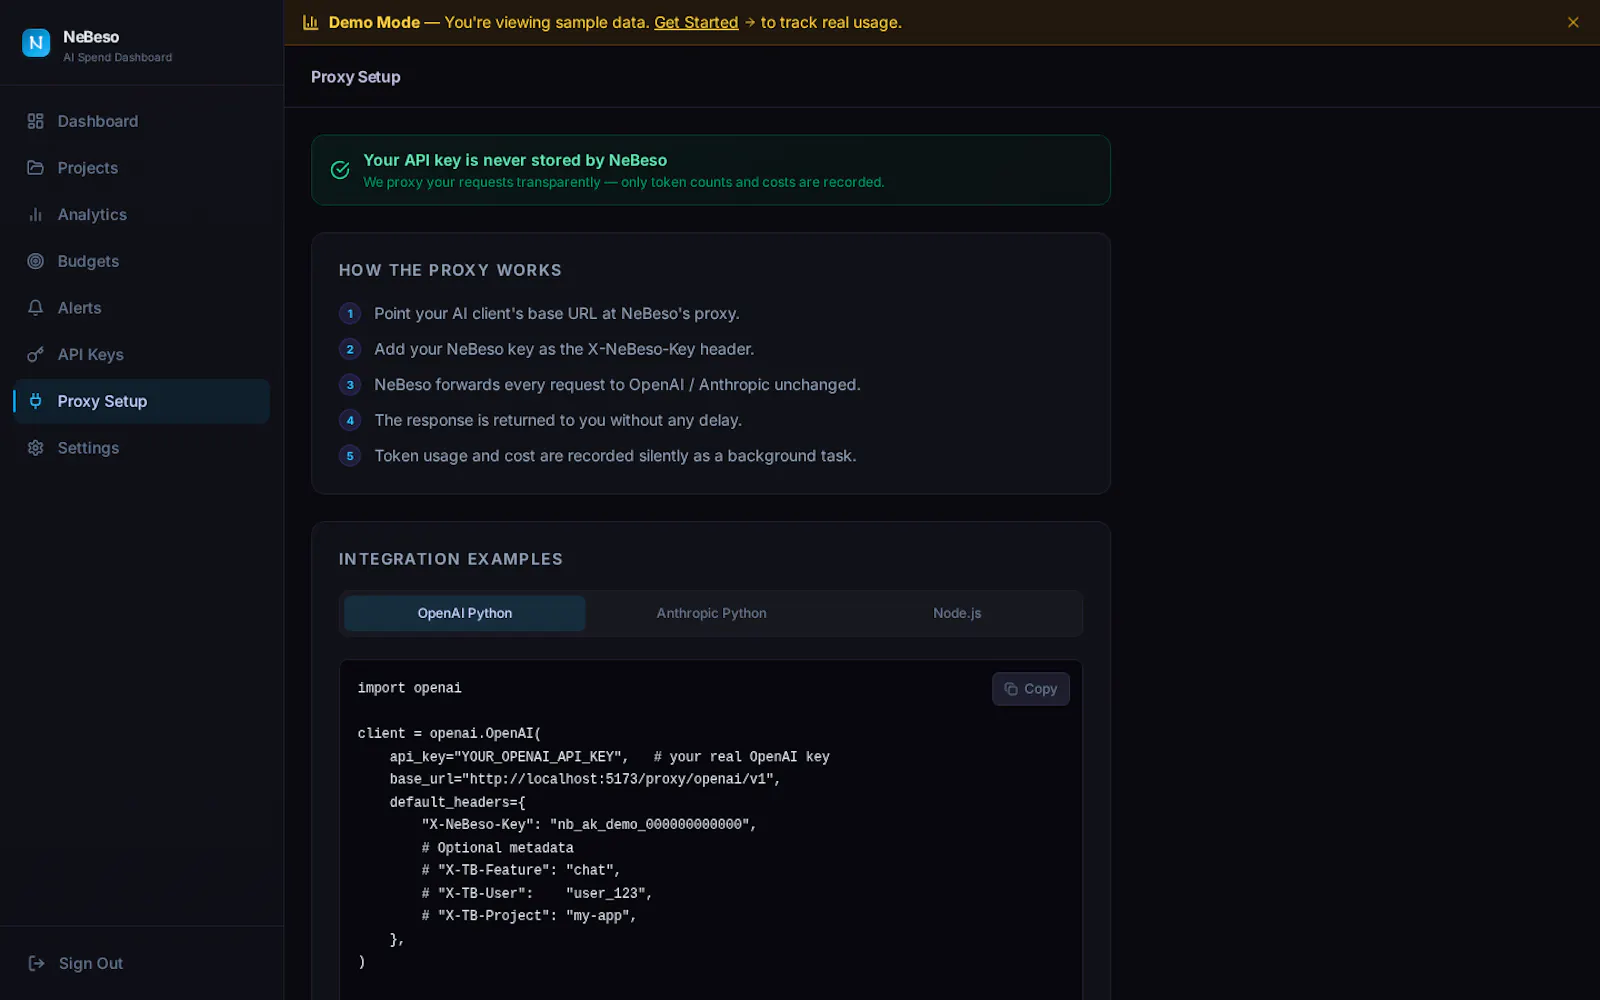Switch to the Anthropic Python tab
The width and height of the screenshot is (1600, 1000).
click(711, 613)
